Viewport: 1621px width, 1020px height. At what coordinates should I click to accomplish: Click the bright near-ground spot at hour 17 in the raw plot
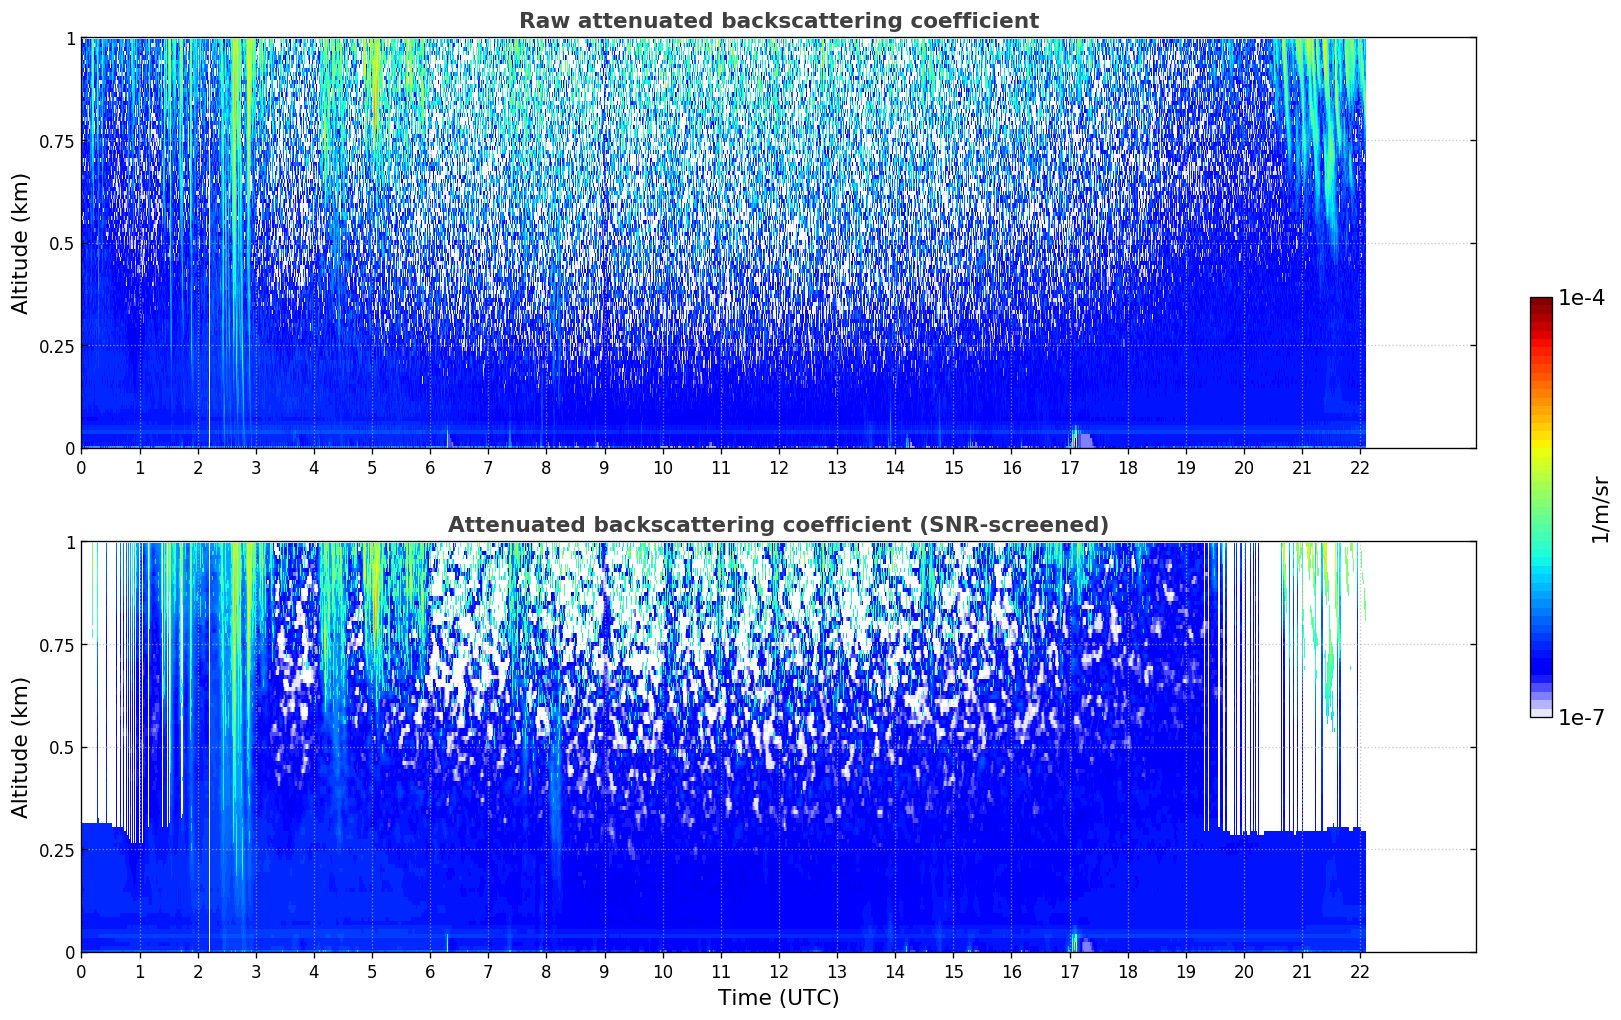click(1075, 438)
